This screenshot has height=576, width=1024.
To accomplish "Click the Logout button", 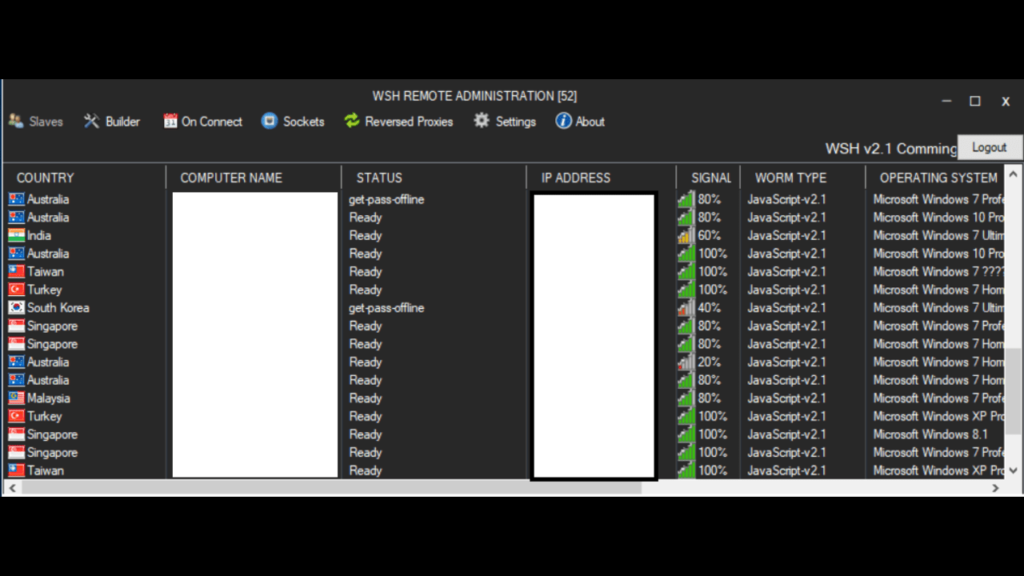I will coord(989,148).
